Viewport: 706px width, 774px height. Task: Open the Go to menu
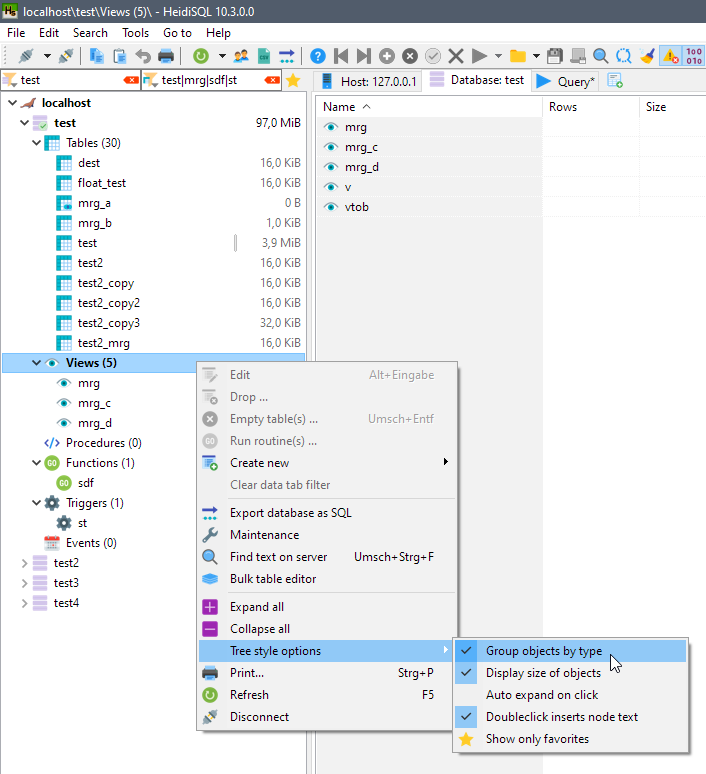(x=177, y=33)
